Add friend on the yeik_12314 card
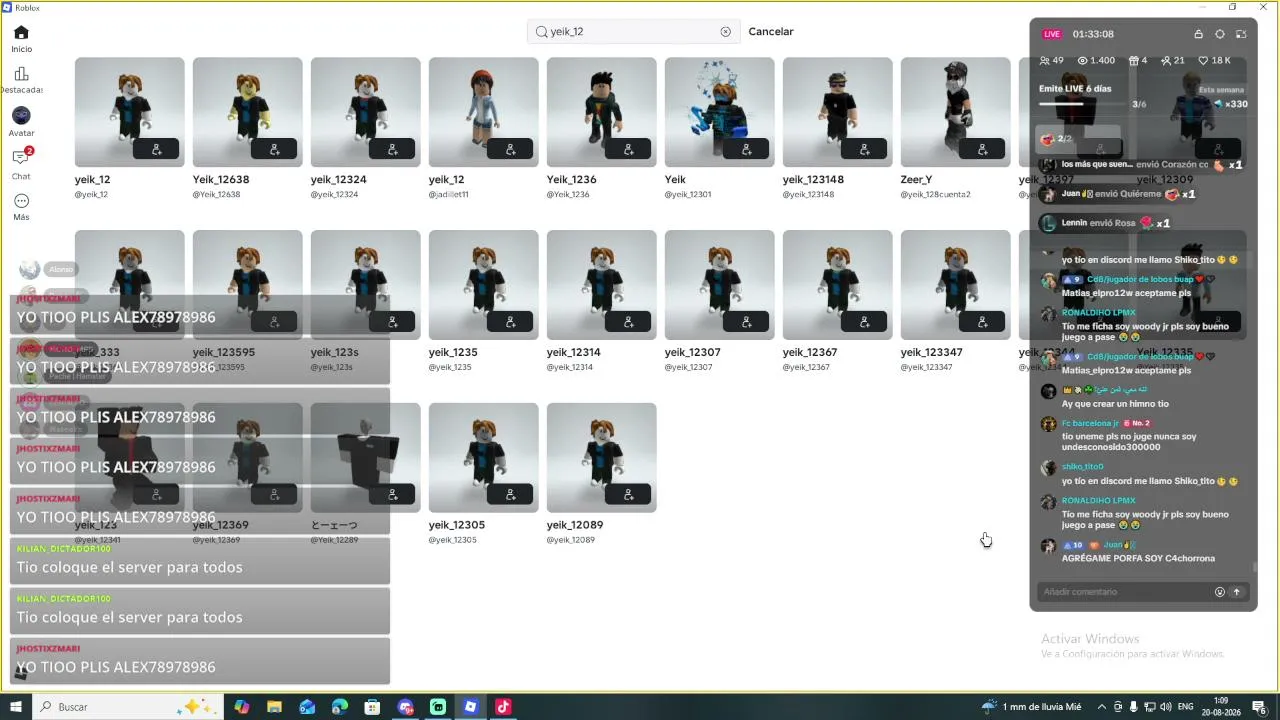The image size is (1280, 720). [628, 322]
